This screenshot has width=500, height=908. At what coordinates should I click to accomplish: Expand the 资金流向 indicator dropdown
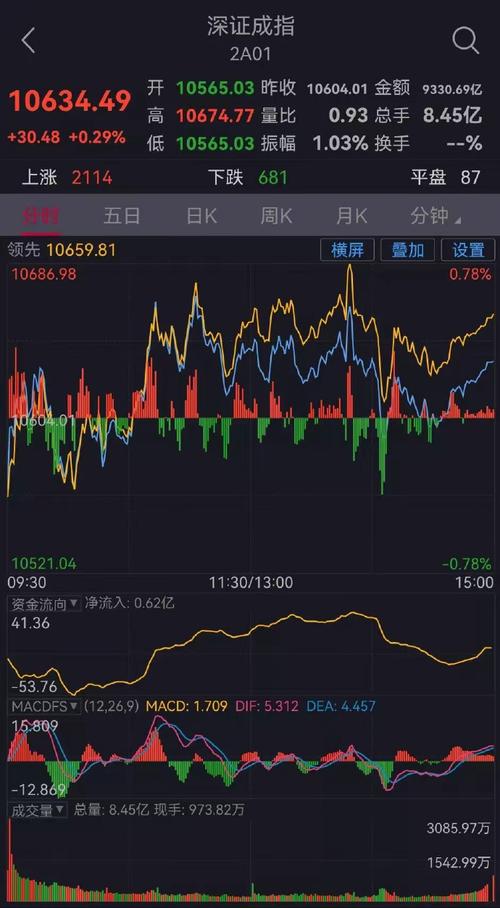(44, 604)
